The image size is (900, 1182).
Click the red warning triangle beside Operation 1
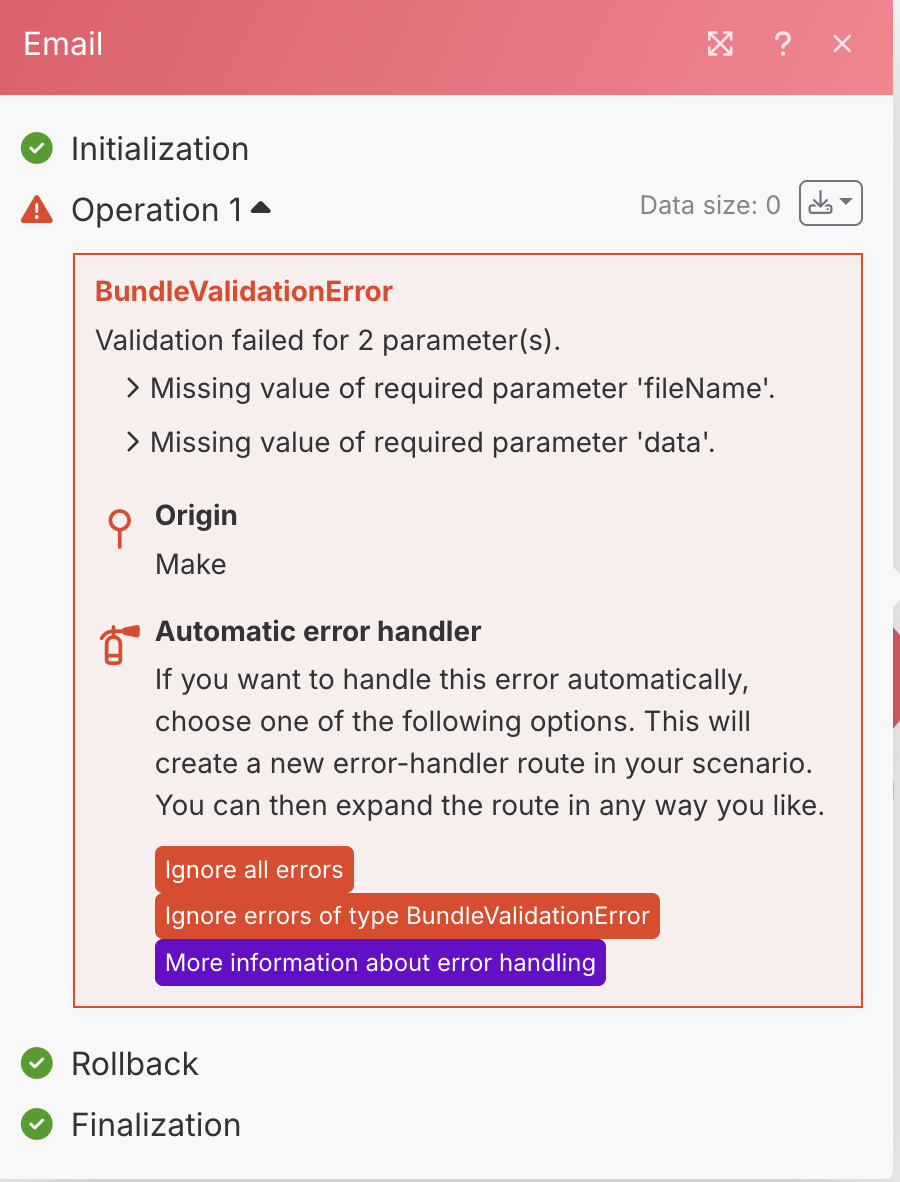pyautogui.click(x=37, y=210)
